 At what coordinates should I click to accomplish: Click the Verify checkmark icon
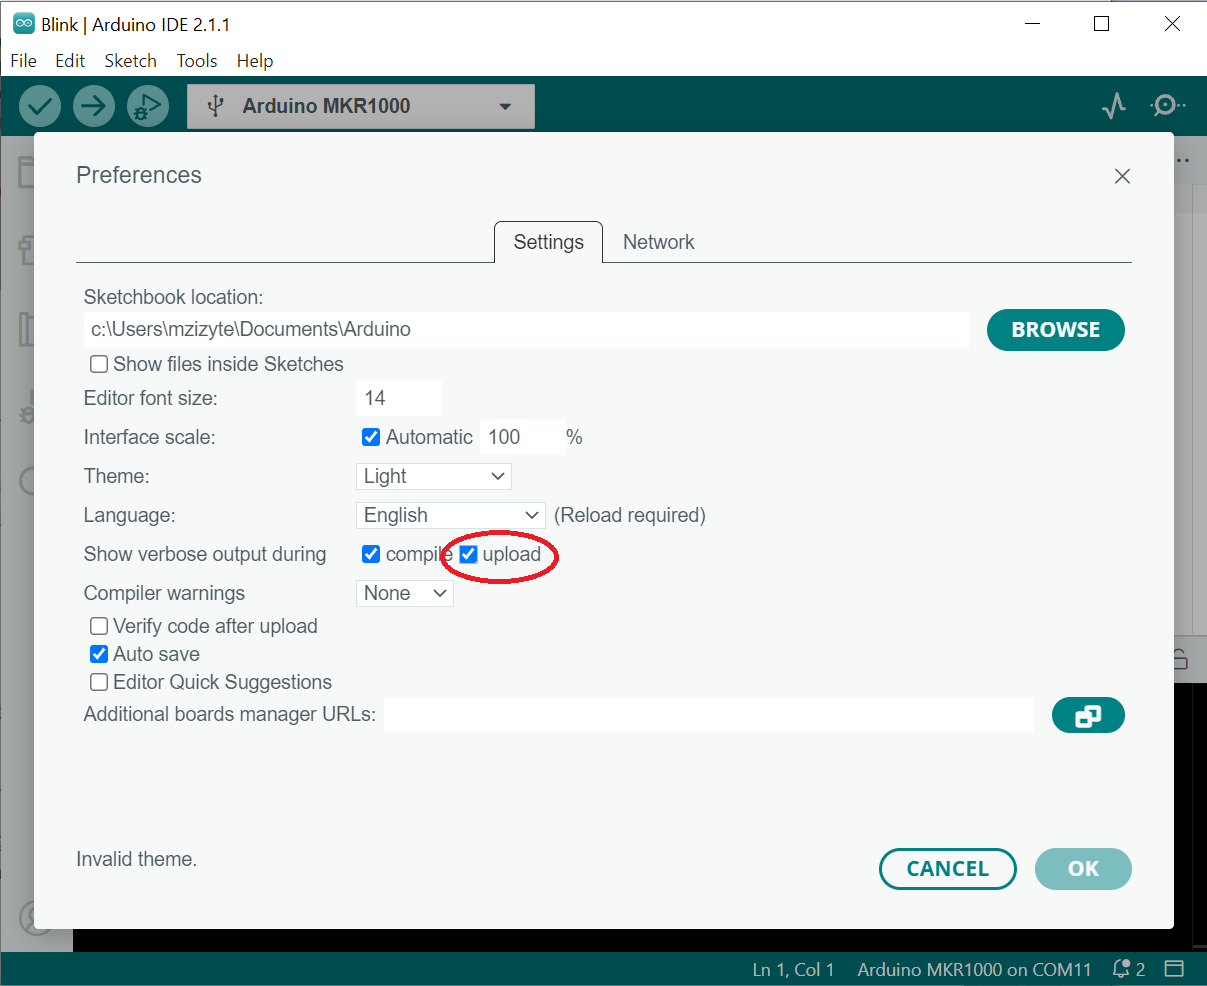click(40, 106)
